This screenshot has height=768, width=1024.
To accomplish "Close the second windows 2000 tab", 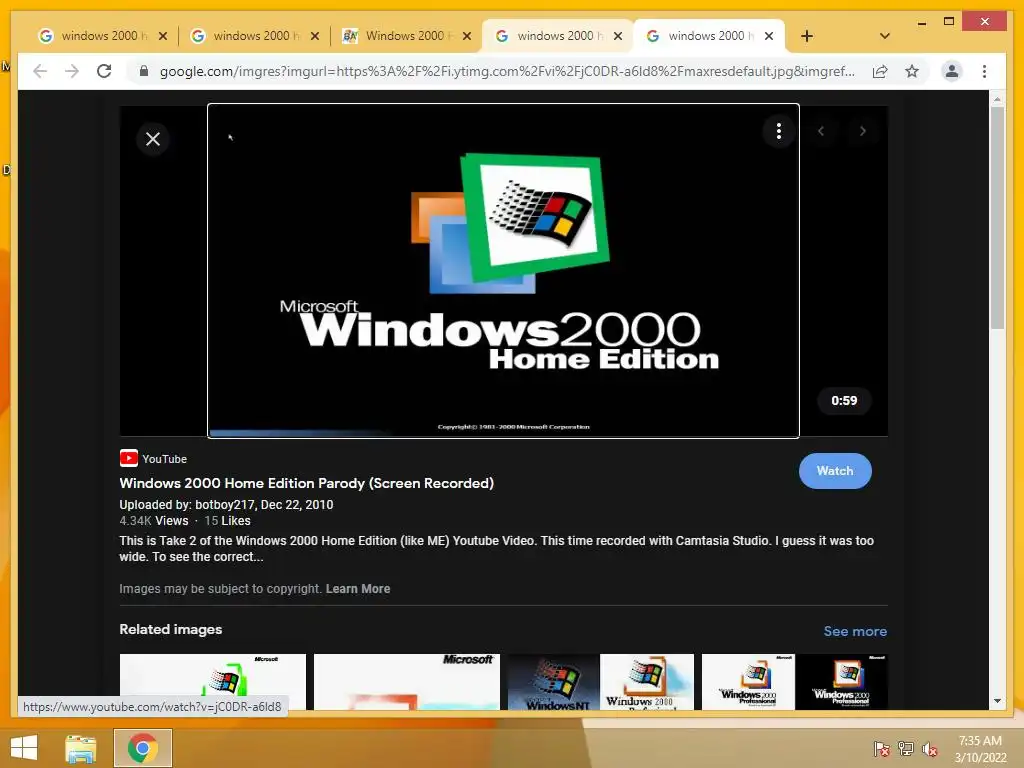I will coord(315,36).
